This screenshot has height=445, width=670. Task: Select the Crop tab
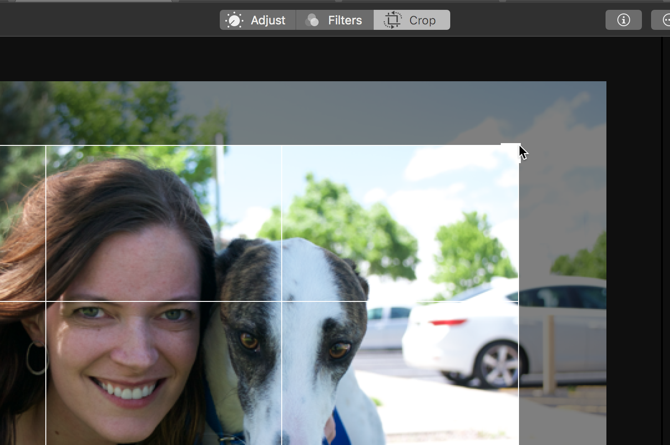click(x=411, y=20)
